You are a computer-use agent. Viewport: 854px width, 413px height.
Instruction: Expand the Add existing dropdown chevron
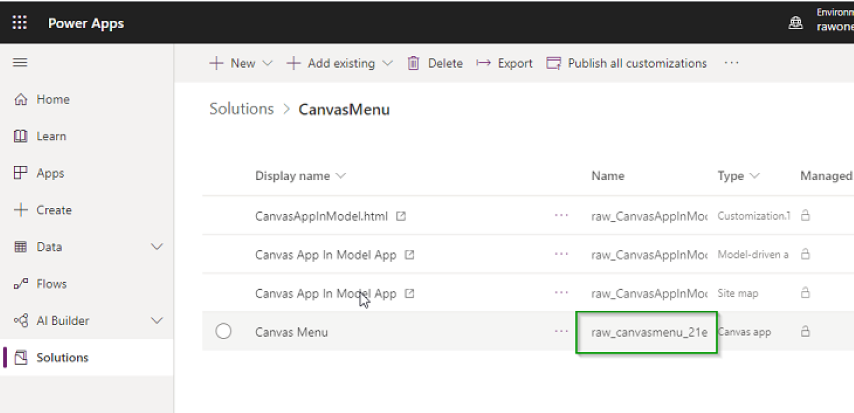point(387,63)
